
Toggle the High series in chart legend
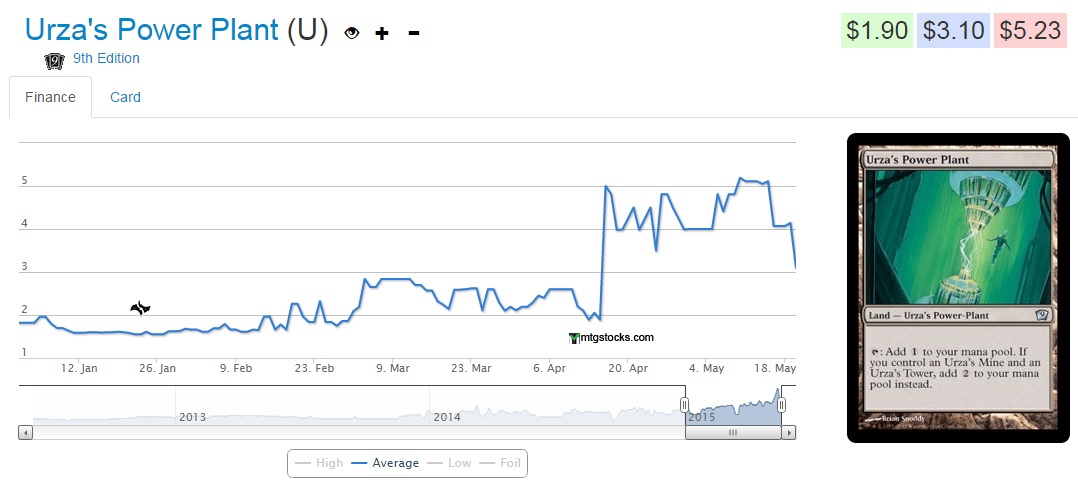pyautogui.click(x=318, y=463)
